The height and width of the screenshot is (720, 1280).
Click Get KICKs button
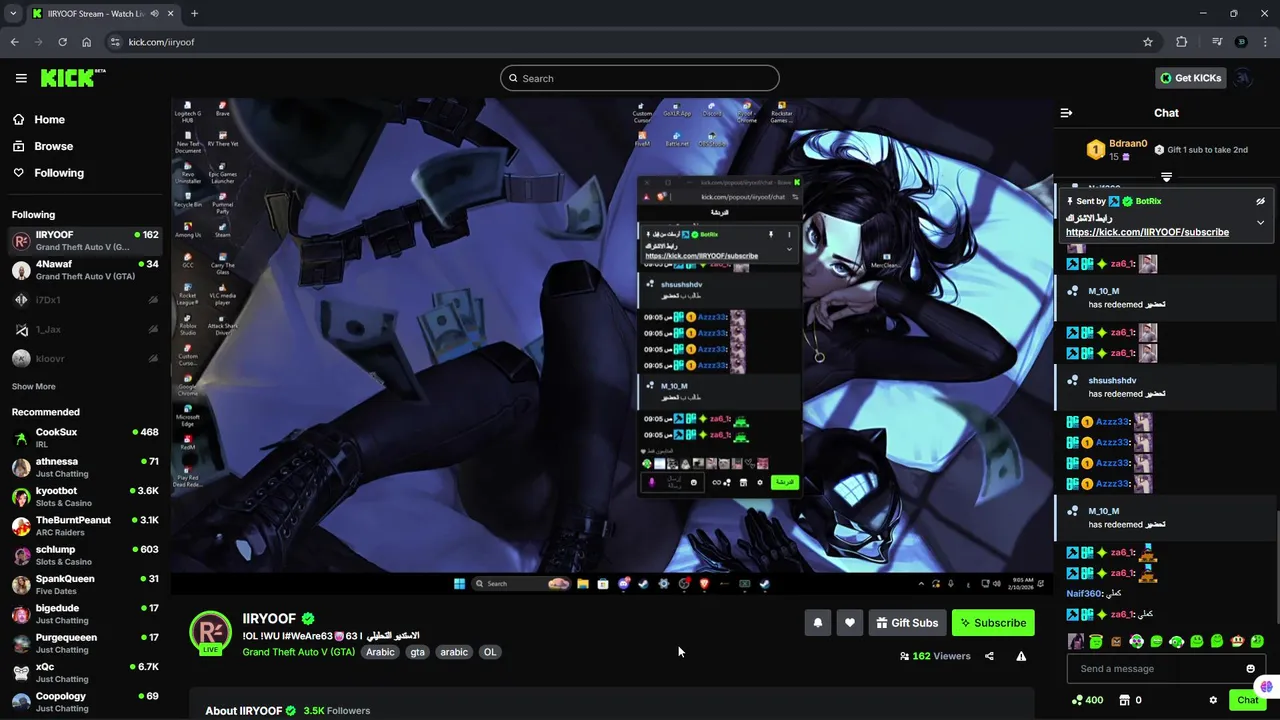point(1190,78)
